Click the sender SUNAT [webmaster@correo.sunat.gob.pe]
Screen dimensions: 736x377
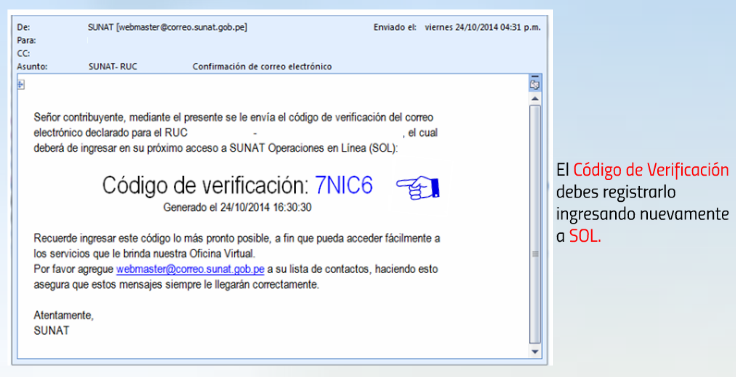(x=168, y=27)
